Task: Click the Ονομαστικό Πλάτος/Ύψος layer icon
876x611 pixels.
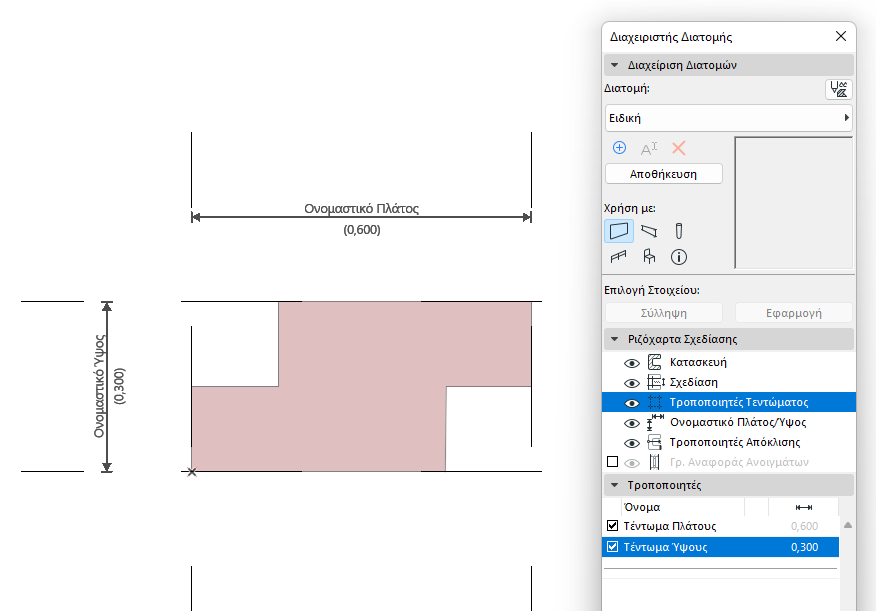Action: pos(655,422)
